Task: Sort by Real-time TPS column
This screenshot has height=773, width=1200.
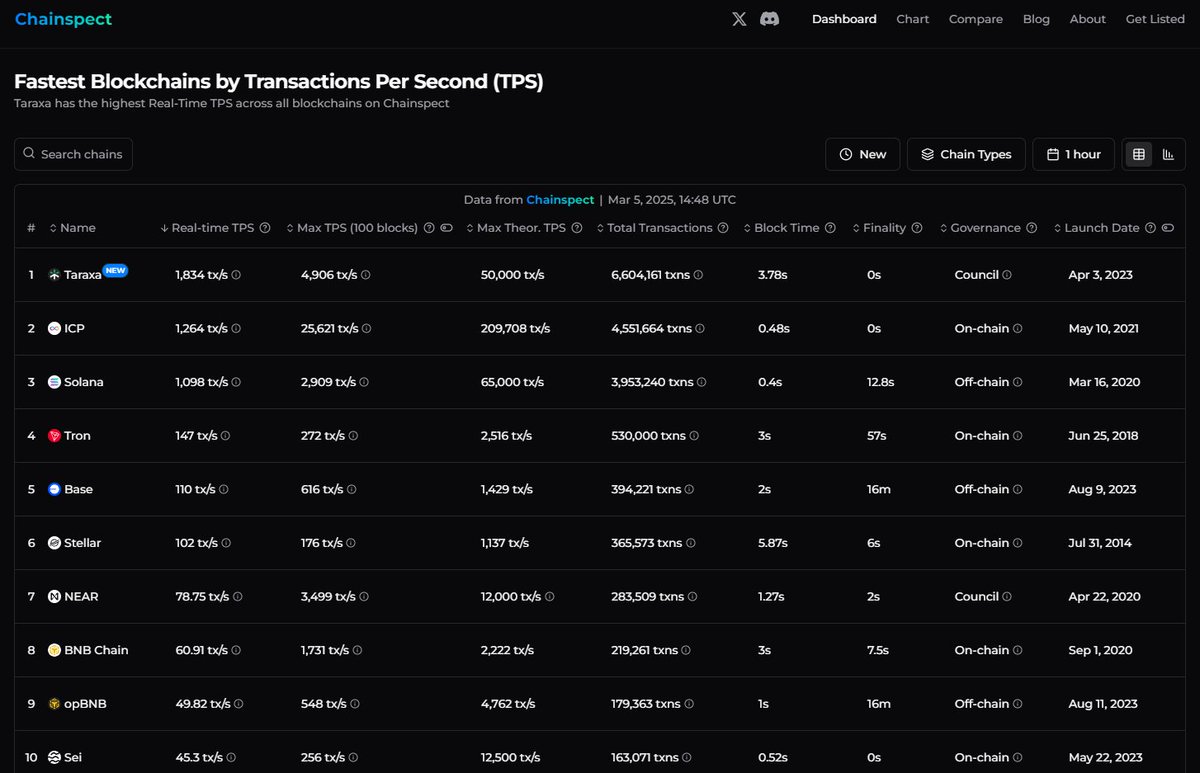Action: (x=207, y=228)
